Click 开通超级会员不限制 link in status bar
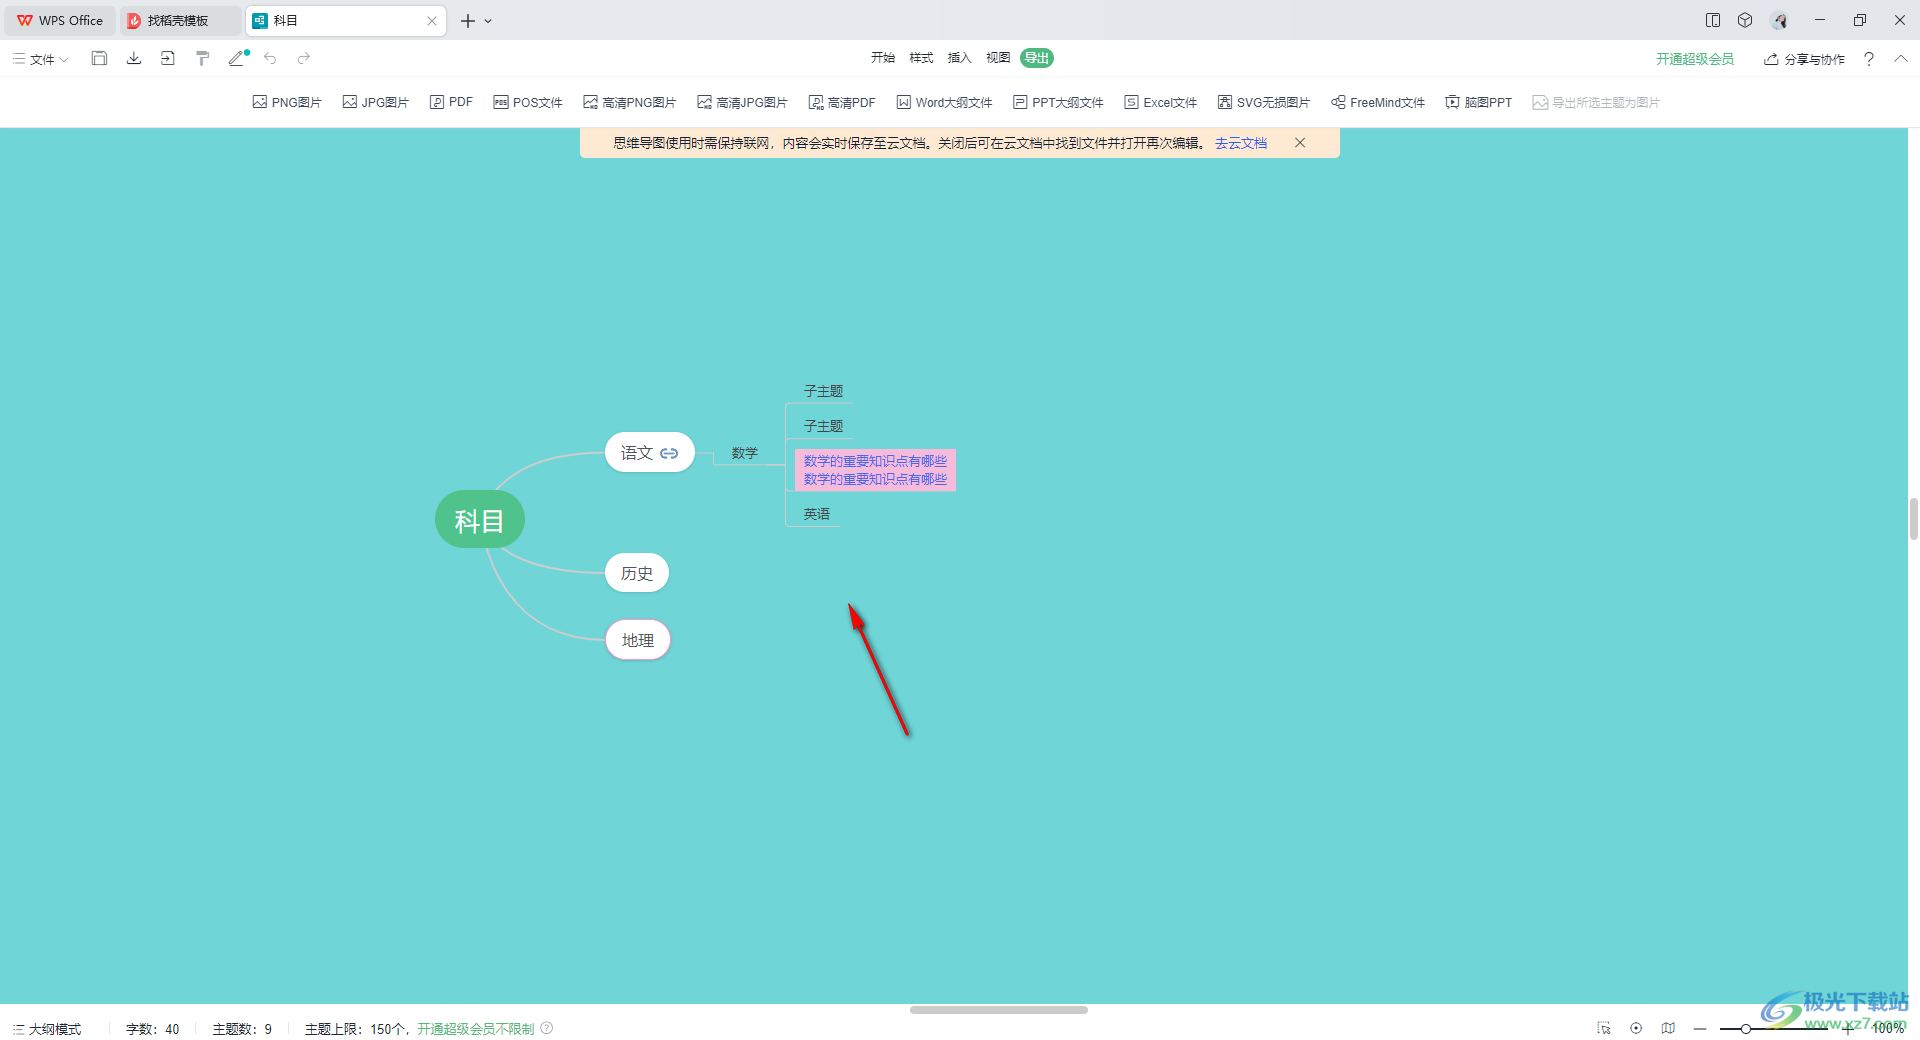Screen dimensions: 1920x1040 coord(476,1029)
